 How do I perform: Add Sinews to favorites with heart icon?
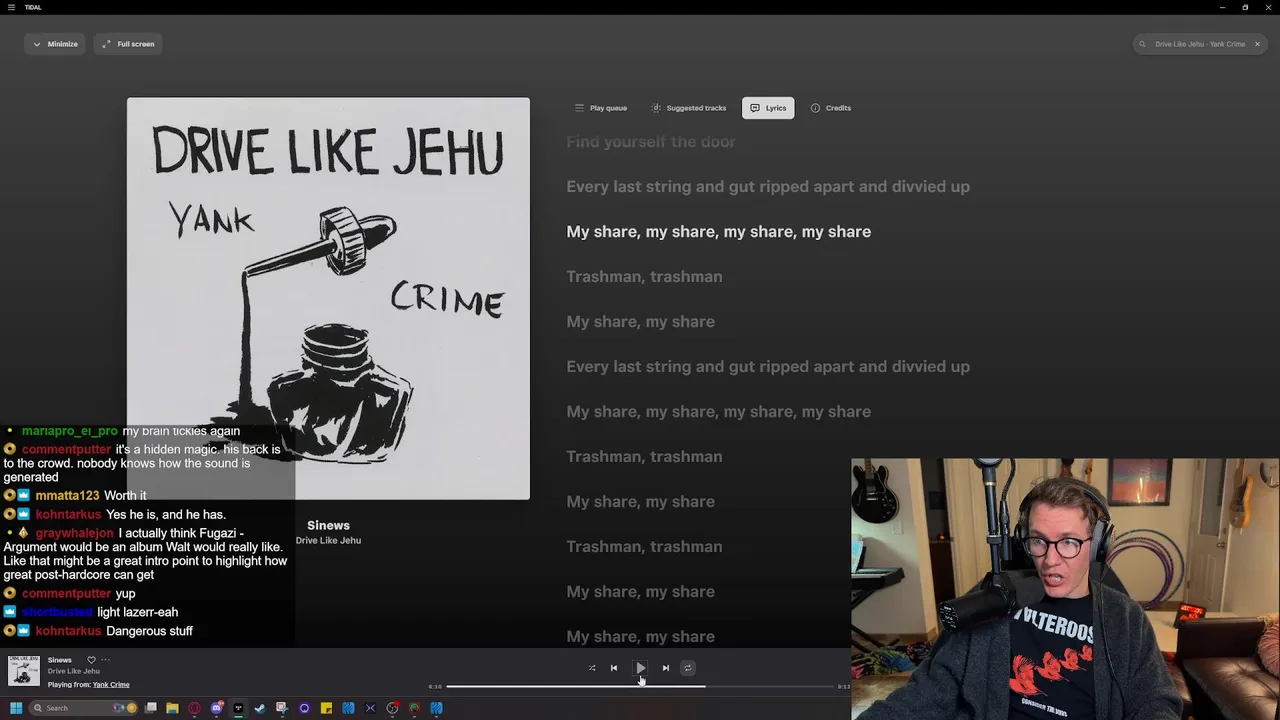(91, 660)
